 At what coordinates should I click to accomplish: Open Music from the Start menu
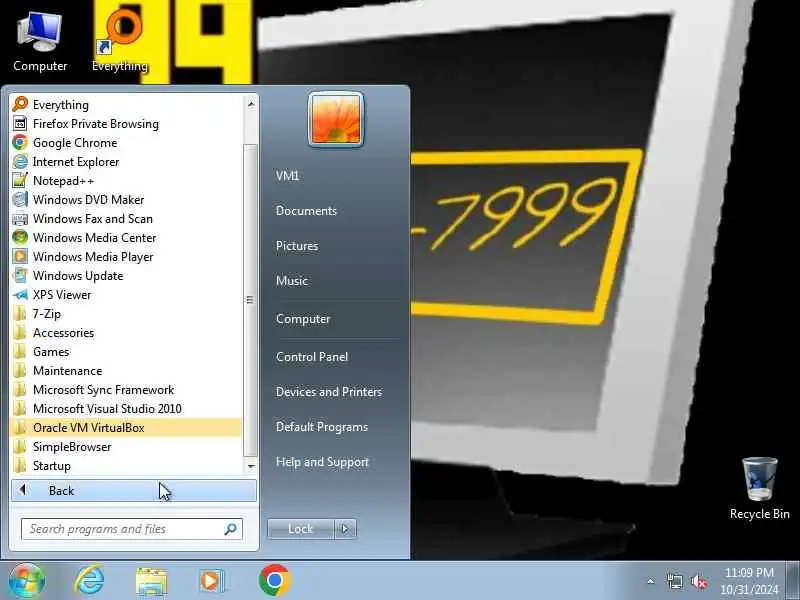tap(292, 281)
